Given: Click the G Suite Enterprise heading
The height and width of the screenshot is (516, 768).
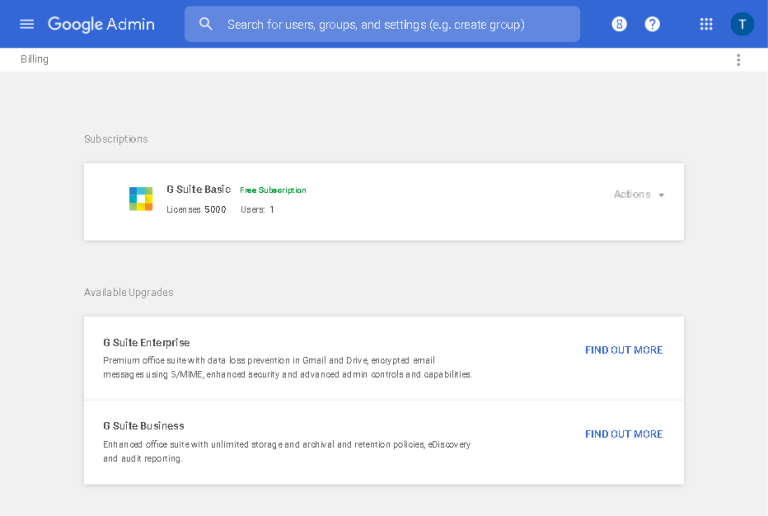Looking at the screenshot, I should pyautogui.click(x=146, y=343).
